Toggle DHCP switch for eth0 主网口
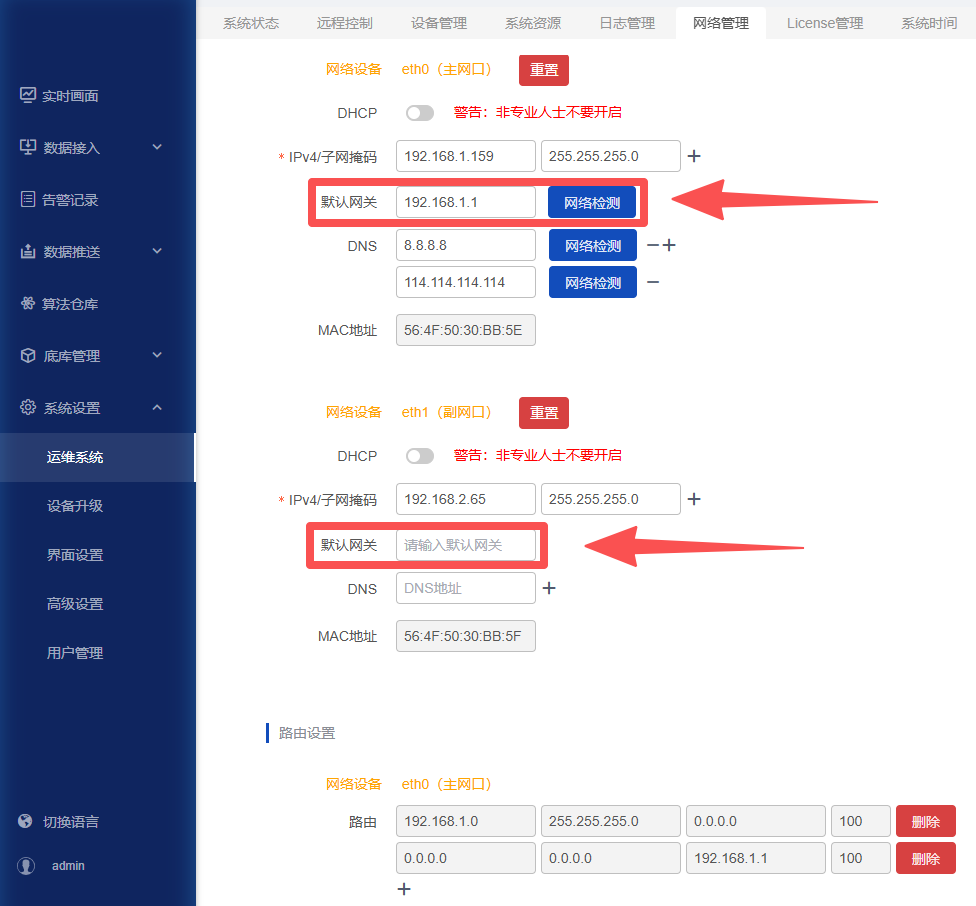This screenshot has height=906, width=976. coord(420,113)
